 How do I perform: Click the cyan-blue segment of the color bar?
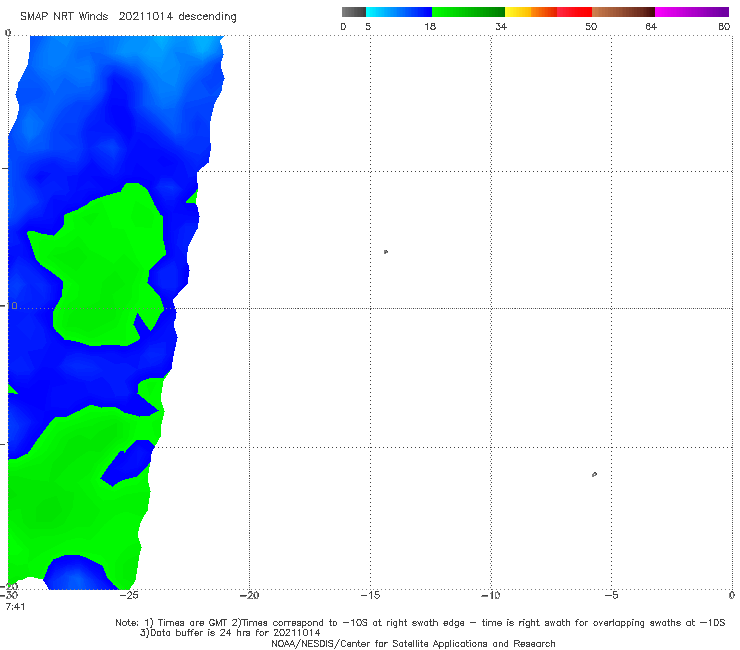(x=399, y=12)
